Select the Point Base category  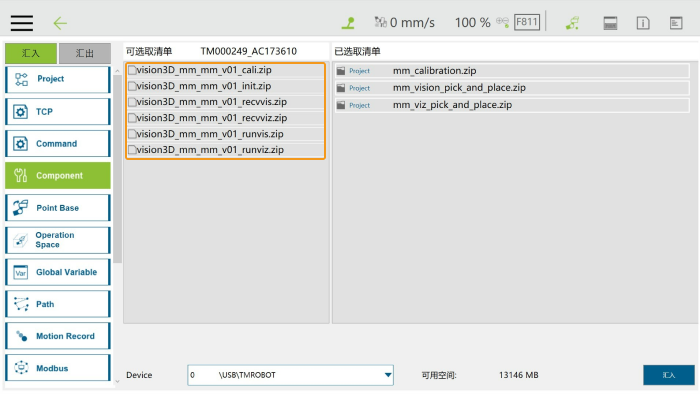[58, 208]
